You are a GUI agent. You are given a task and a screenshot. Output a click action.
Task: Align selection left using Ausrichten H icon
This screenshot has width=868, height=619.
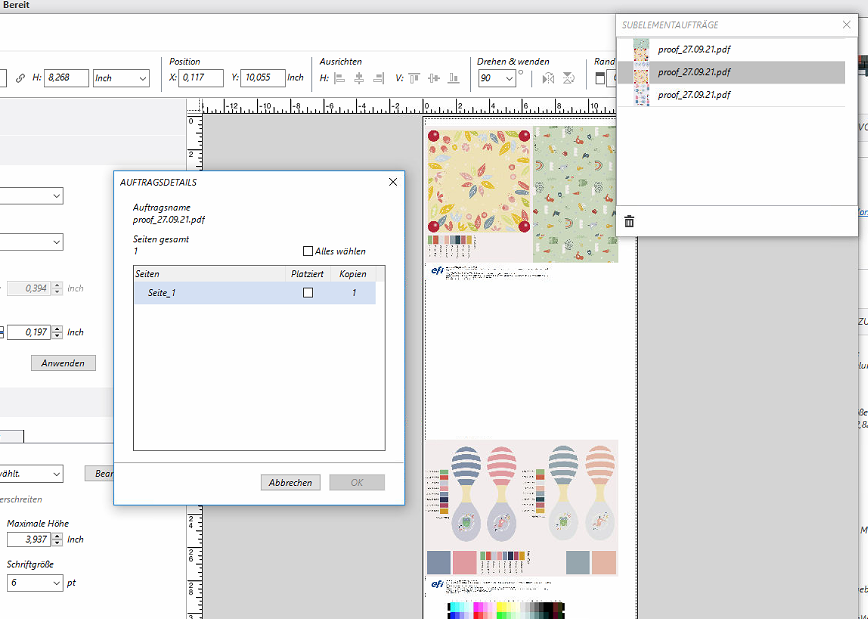338,78
